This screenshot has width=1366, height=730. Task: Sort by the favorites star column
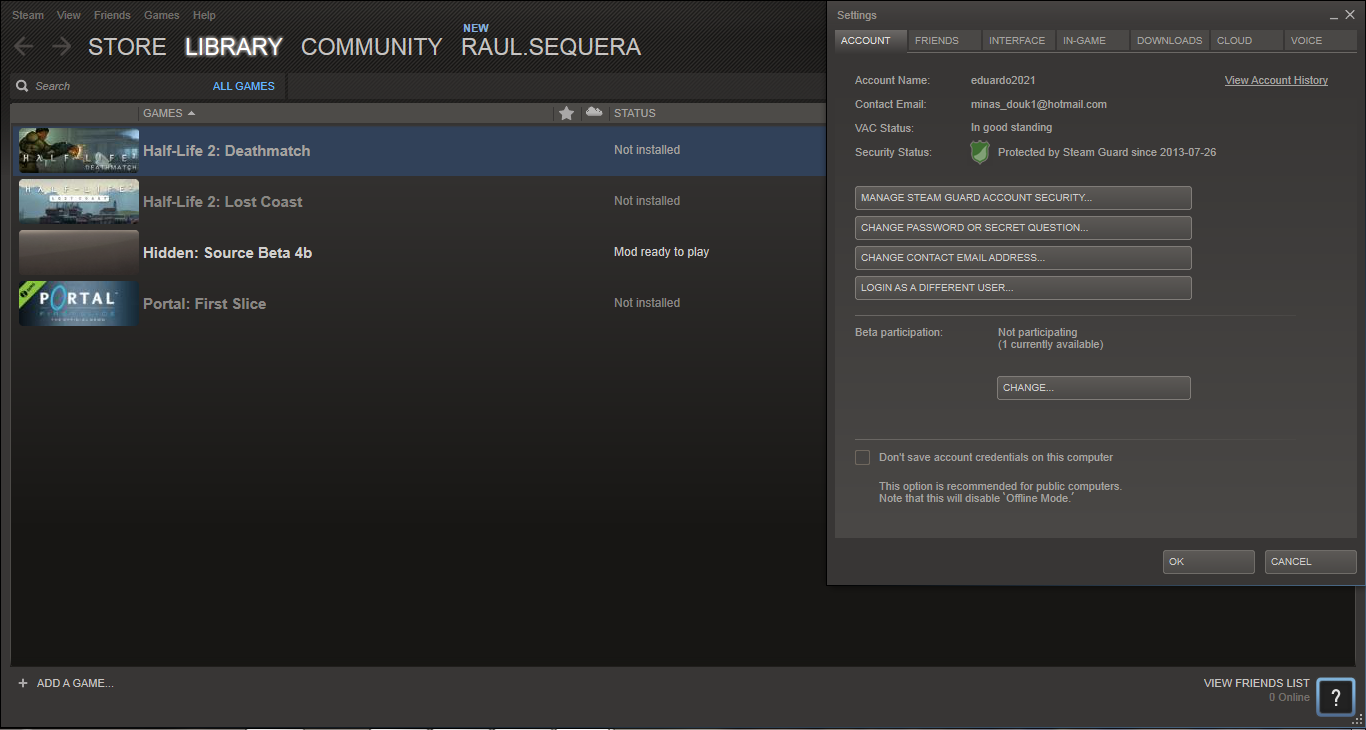[x=566, y=113]
